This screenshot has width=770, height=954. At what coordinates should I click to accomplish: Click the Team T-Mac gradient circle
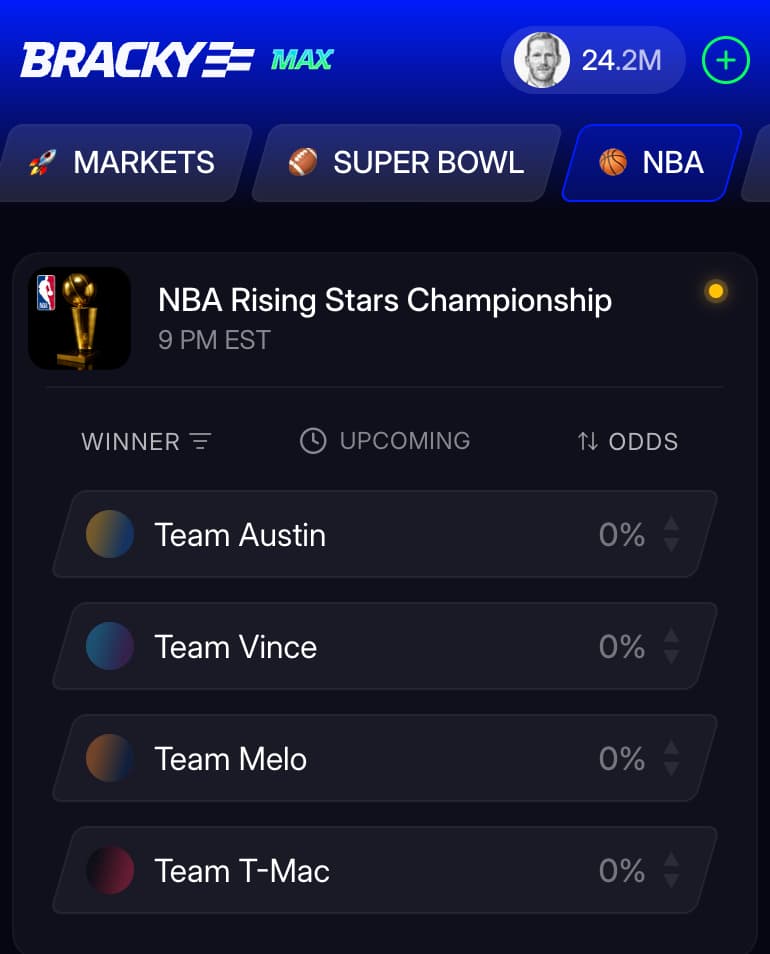pyautogui.click(x=110, y=870)
